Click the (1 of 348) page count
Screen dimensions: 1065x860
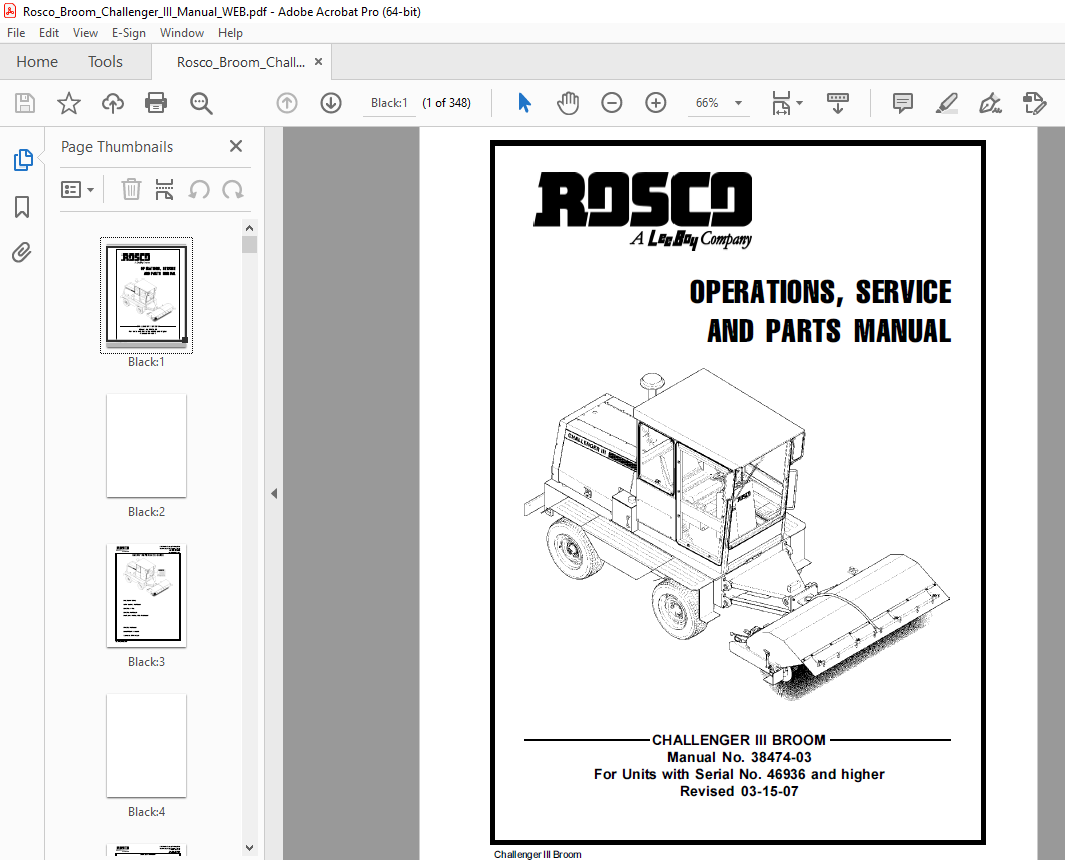tap(446, 103)
